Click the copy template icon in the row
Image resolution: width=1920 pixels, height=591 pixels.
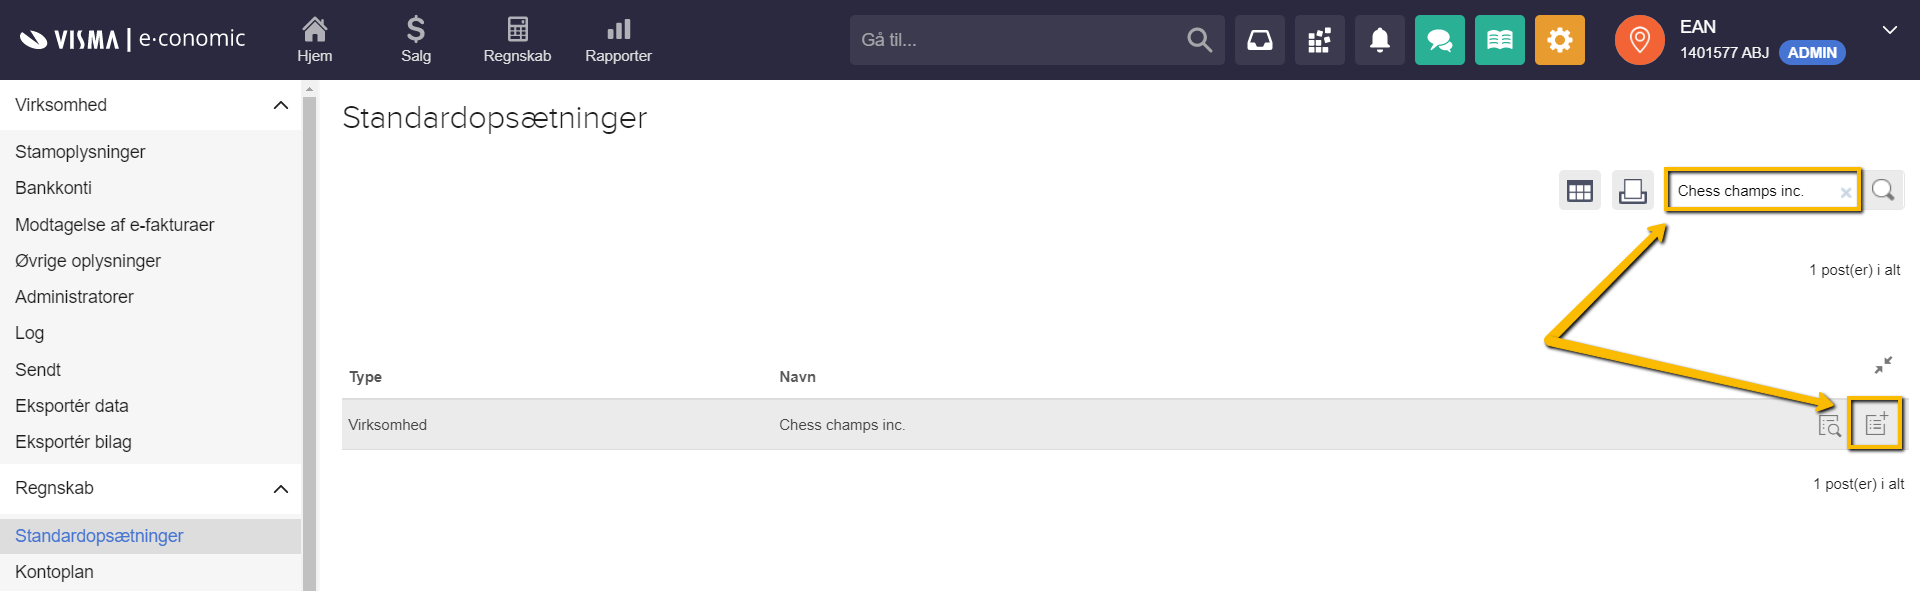pos(1876,424)
